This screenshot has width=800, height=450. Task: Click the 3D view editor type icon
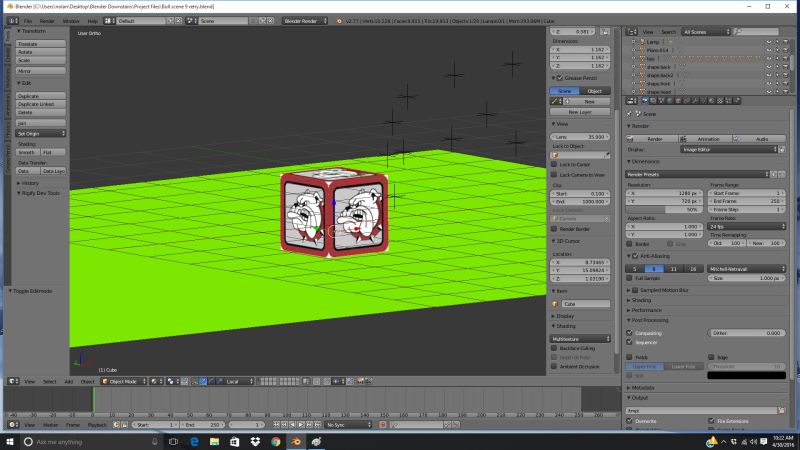11,382
